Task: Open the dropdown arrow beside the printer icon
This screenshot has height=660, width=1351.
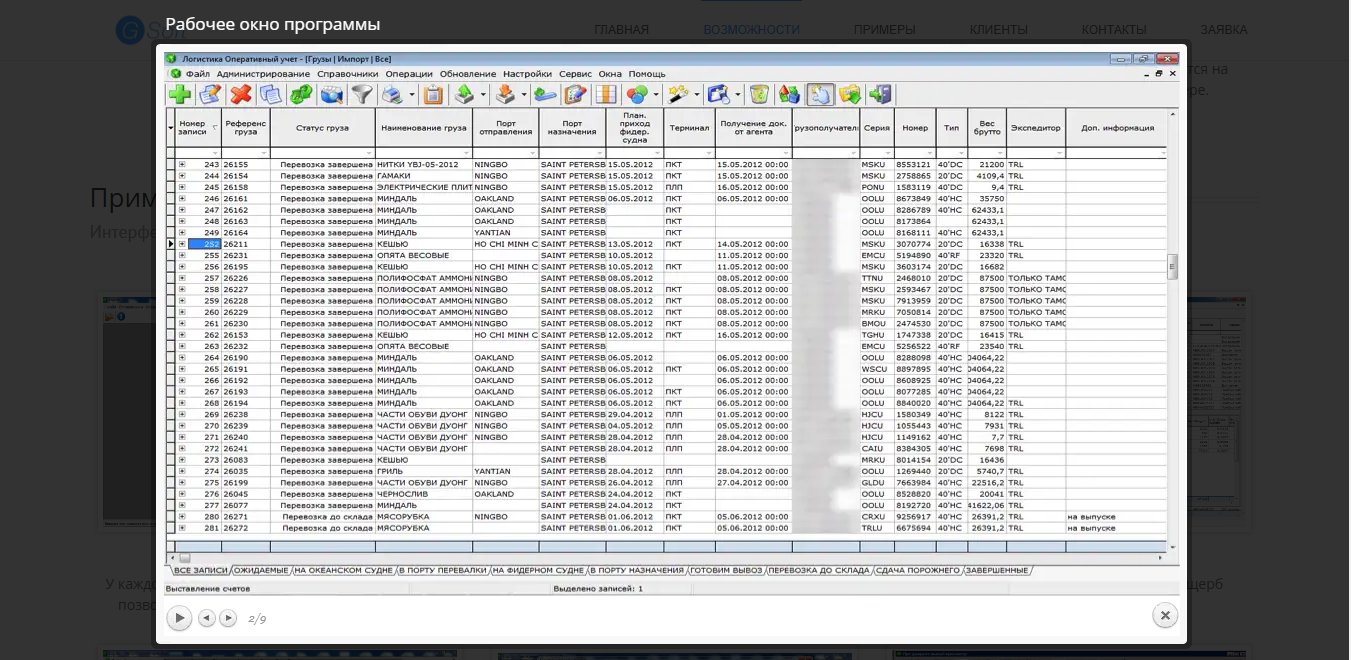Action: tap(410, 95)
